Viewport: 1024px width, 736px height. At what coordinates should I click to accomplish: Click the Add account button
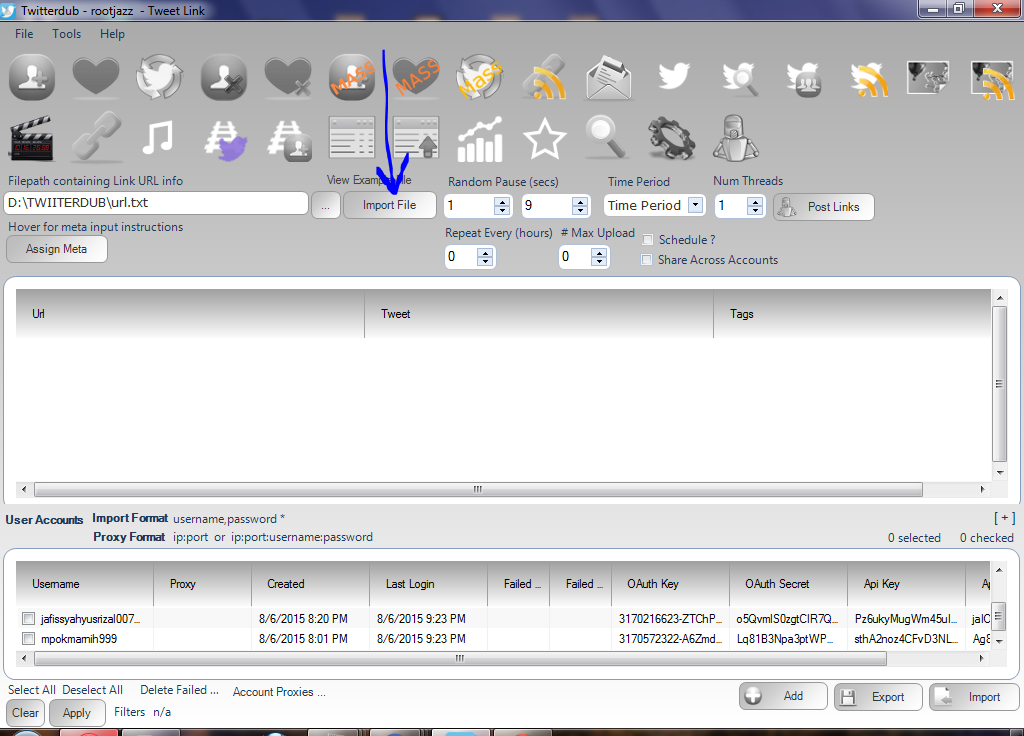point(783,696)
